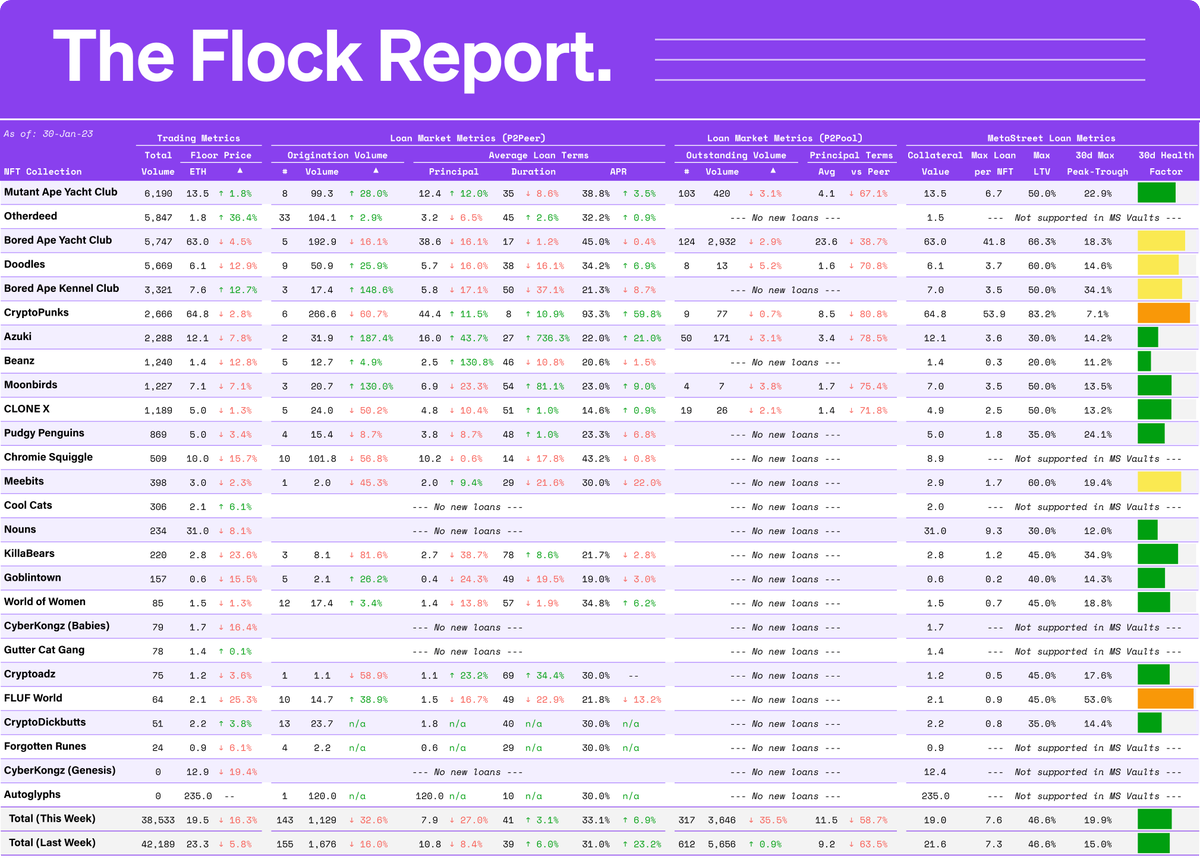1200x862 pixels.
Task: Select the CLONE X collection name
Action: tap(28, 409)
